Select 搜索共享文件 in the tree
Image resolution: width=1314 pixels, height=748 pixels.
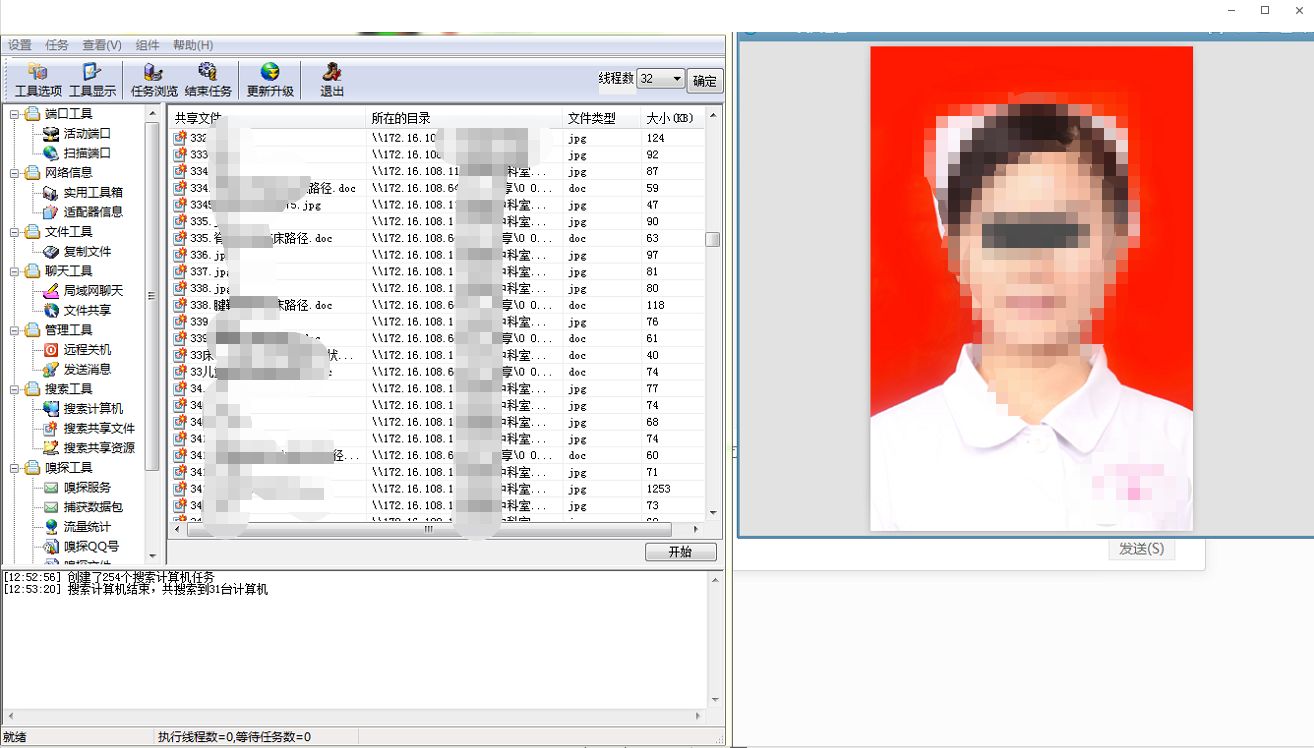(99, 428)
